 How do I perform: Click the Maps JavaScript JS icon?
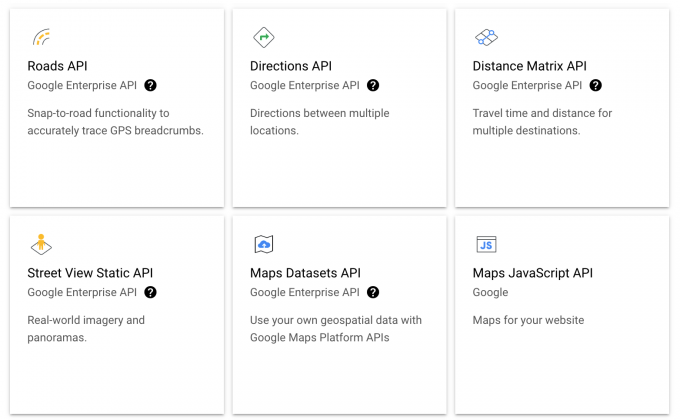[486, 244]
